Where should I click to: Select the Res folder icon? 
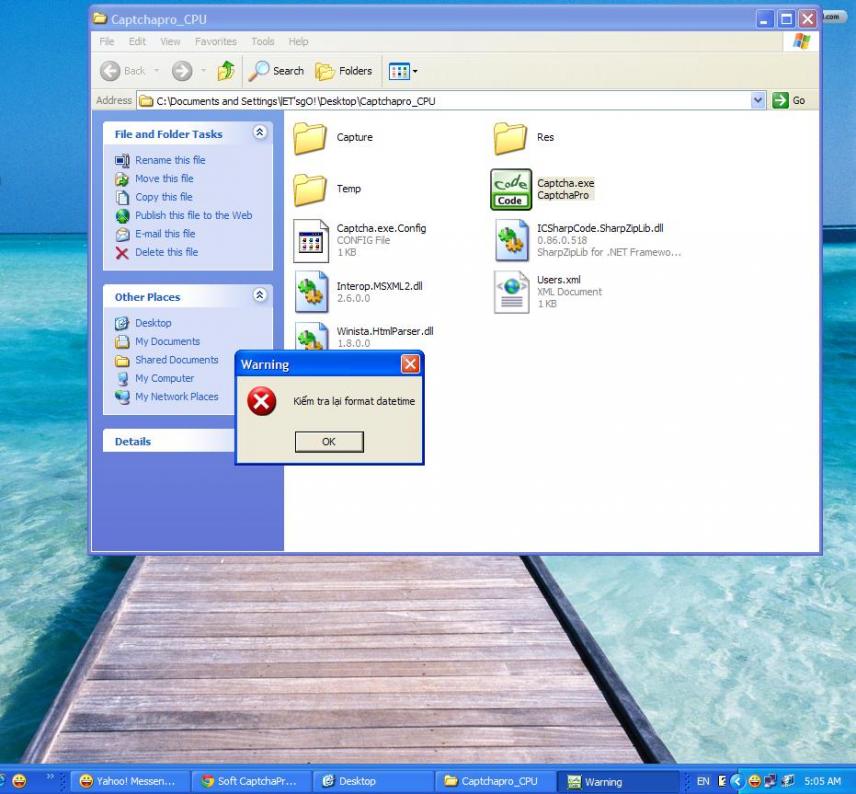tap(510, 137)
